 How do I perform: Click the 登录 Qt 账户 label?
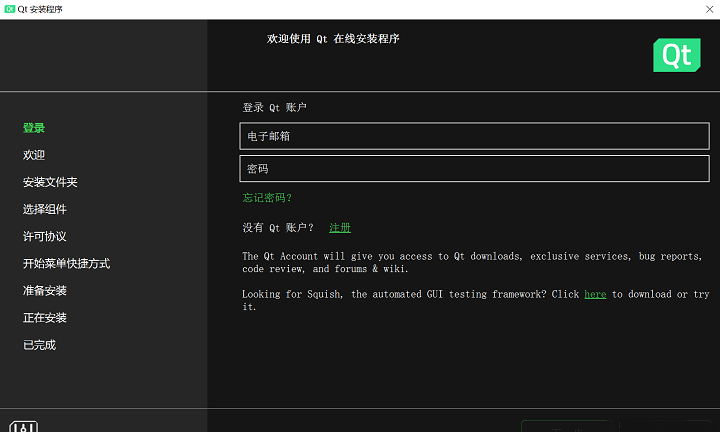(x=275, y=107)
